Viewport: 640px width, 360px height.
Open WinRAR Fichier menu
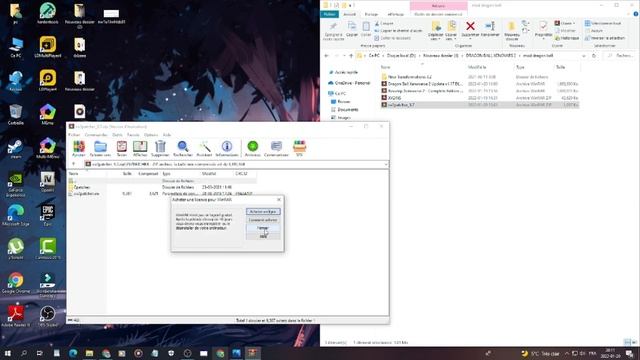point(74,135)
